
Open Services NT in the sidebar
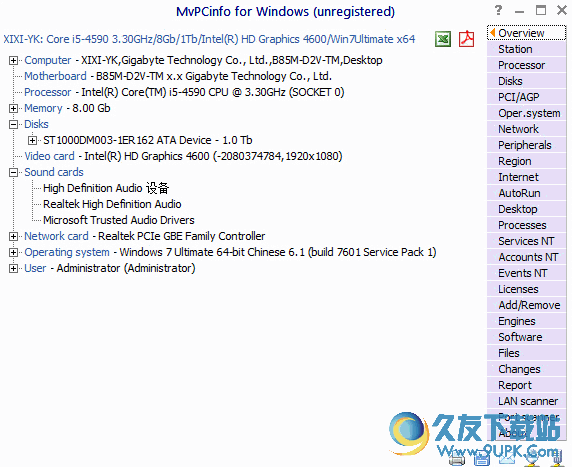click(x=526, y=241)
